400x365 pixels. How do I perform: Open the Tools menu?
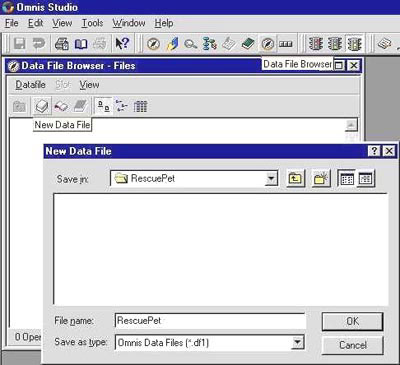(x=92, y=23)
